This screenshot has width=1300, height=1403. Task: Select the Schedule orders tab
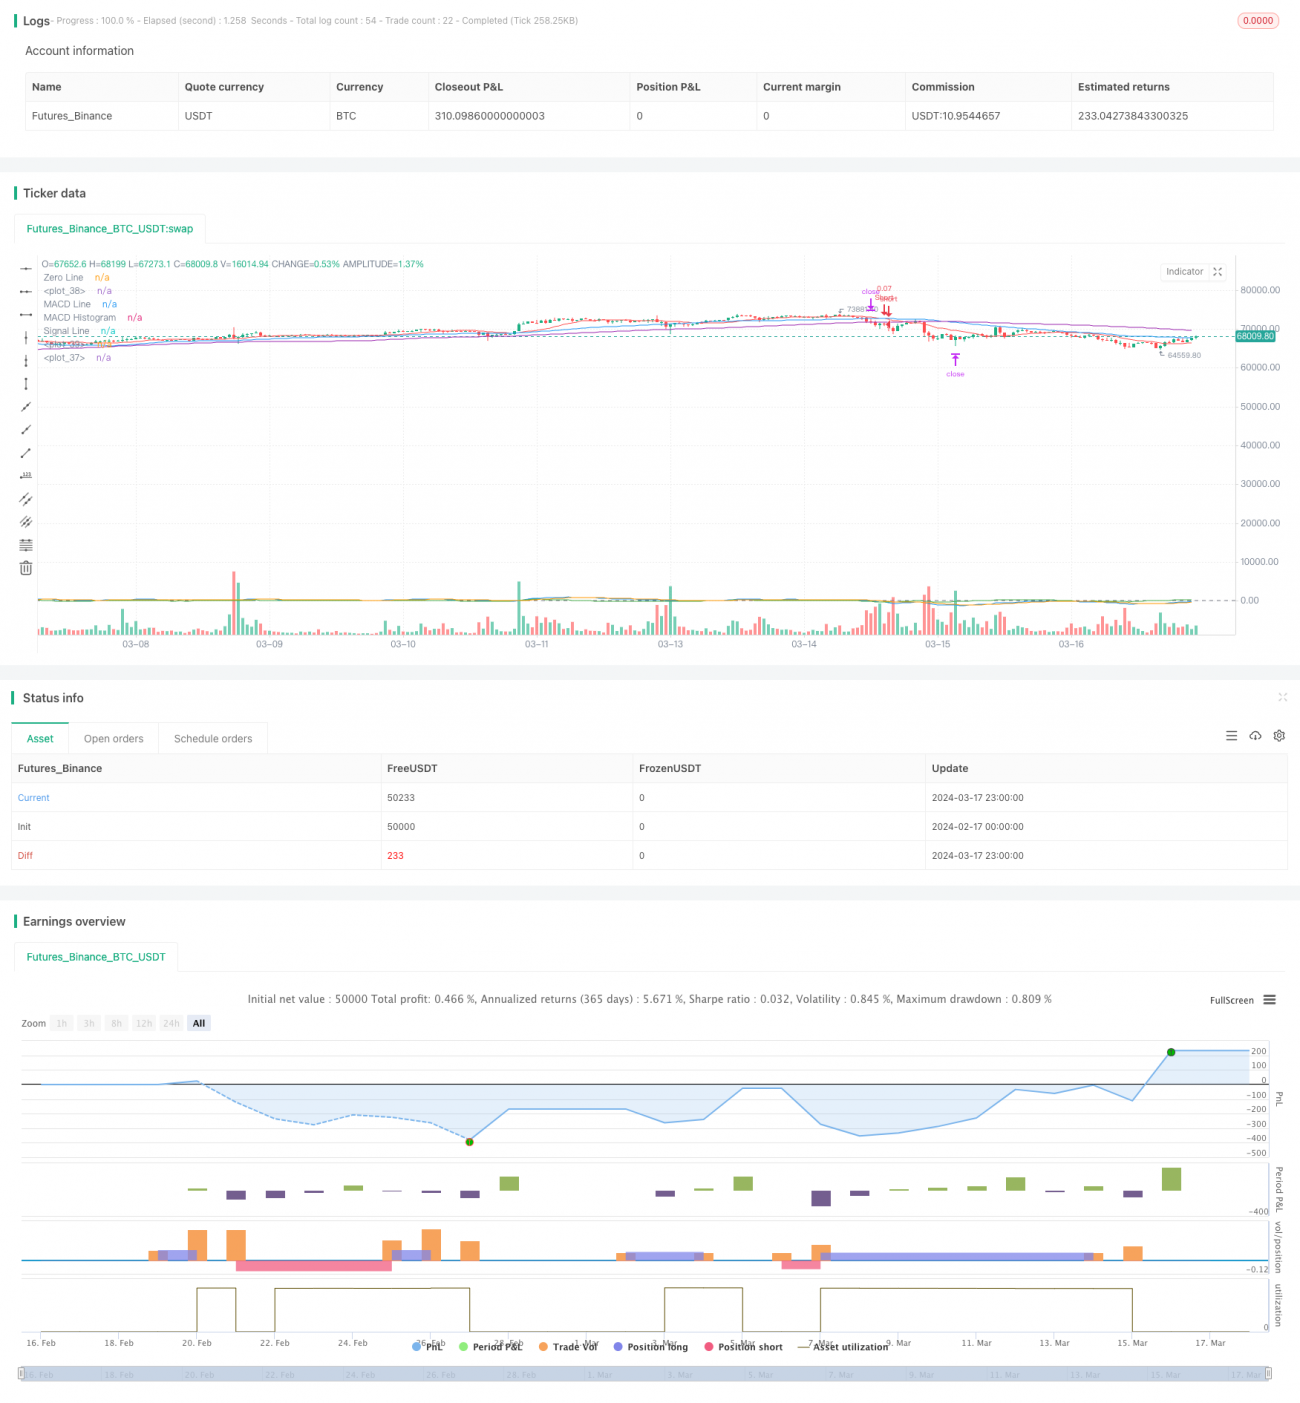212,738
